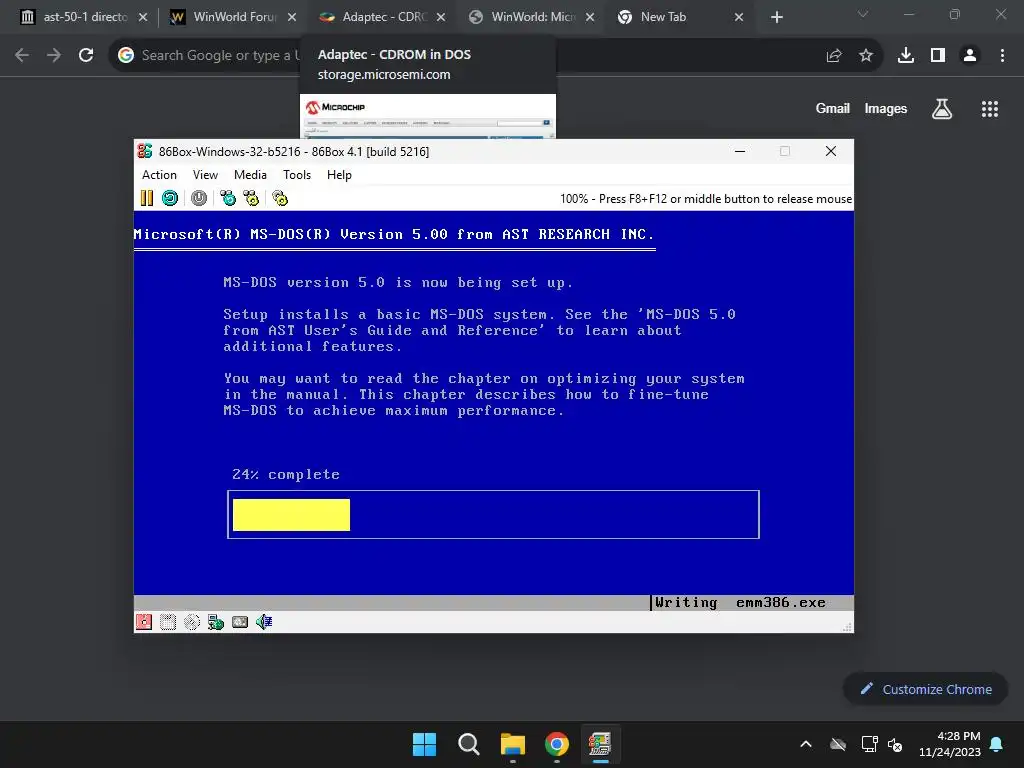
Task: Close the WinWorld Forum tab
Action: point(292,18)
